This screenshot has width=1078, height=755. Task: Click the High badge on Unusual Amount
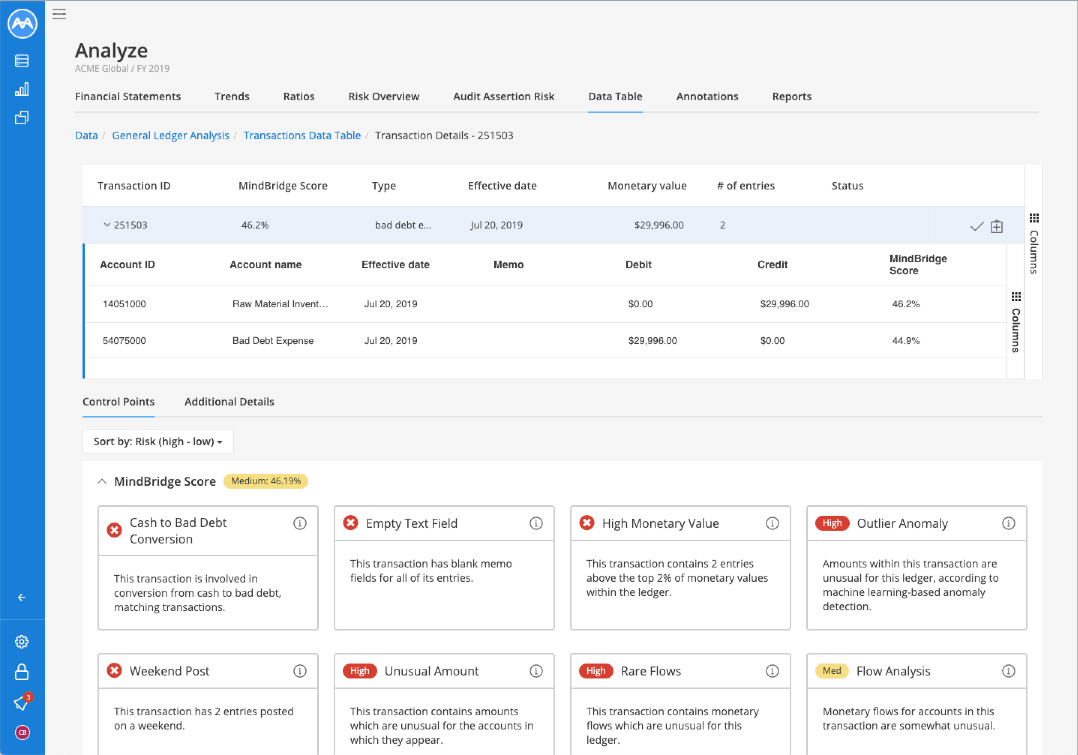pos(360,671)
